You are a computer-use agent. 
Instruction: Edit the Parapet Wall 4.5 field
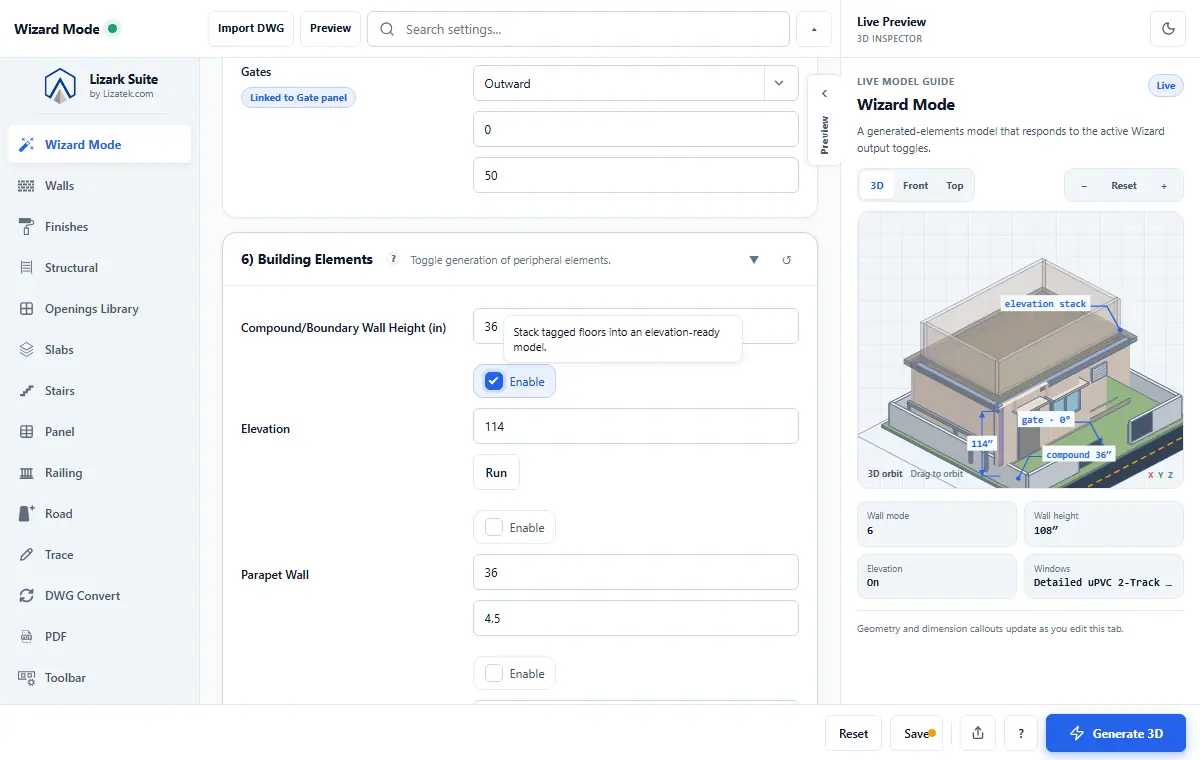(x=636, y=618)
